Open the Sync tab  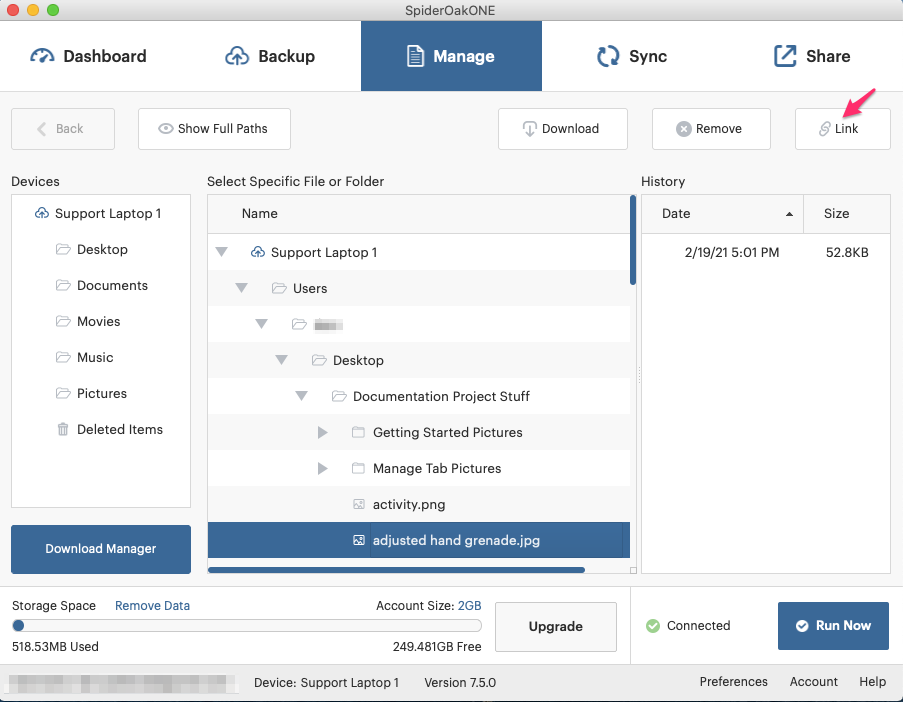(631, 56)
